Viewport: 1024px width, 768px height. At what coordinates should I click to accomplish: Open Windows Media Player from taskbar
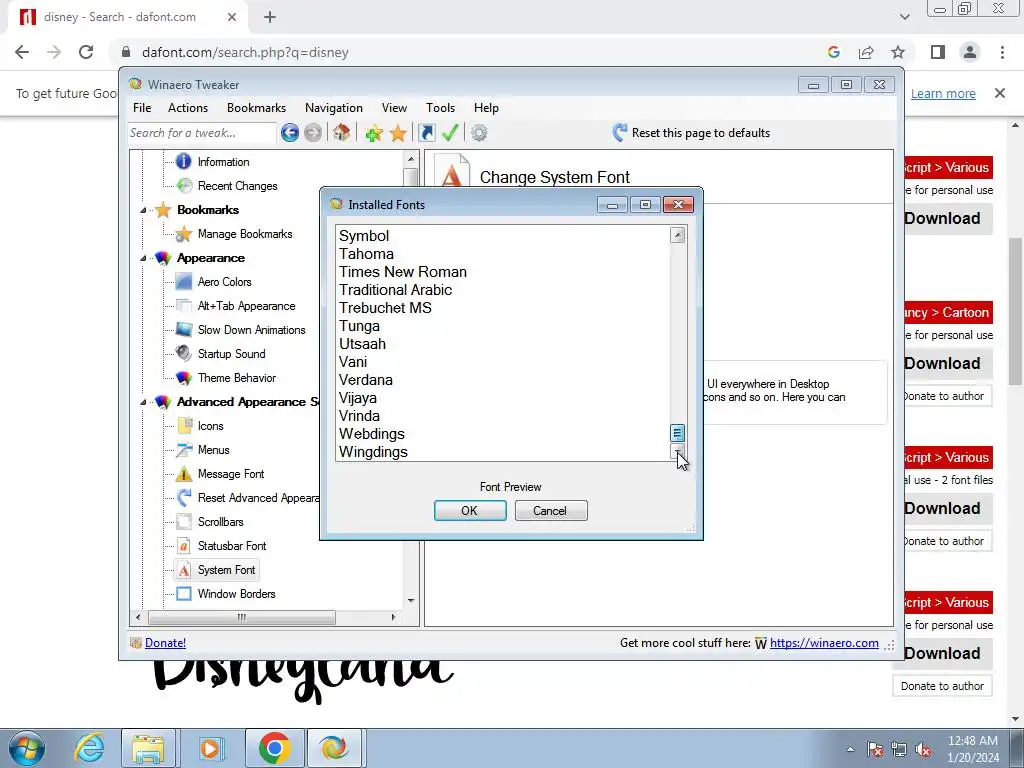[210, 748]
